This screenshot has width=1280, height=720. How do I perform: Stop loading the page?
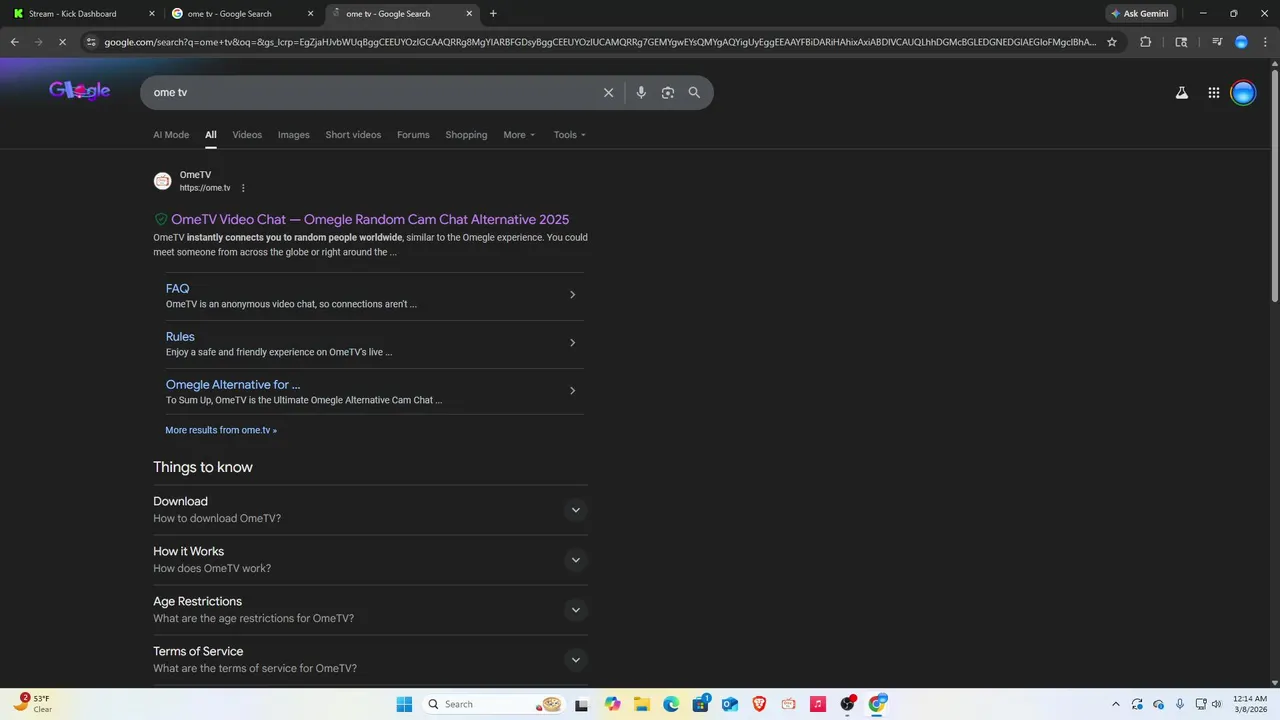62,42
